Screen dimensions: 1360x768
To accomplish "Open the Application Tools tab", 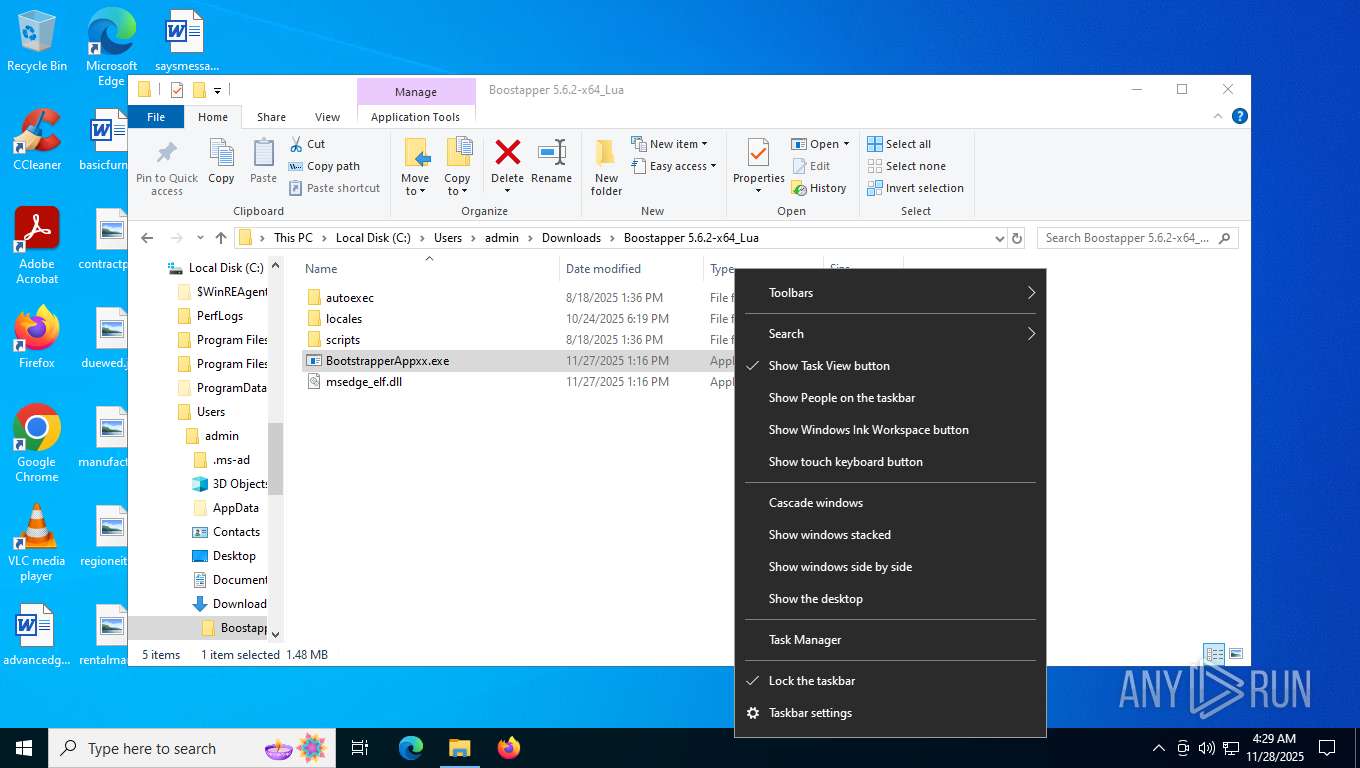I will [415, 117].
